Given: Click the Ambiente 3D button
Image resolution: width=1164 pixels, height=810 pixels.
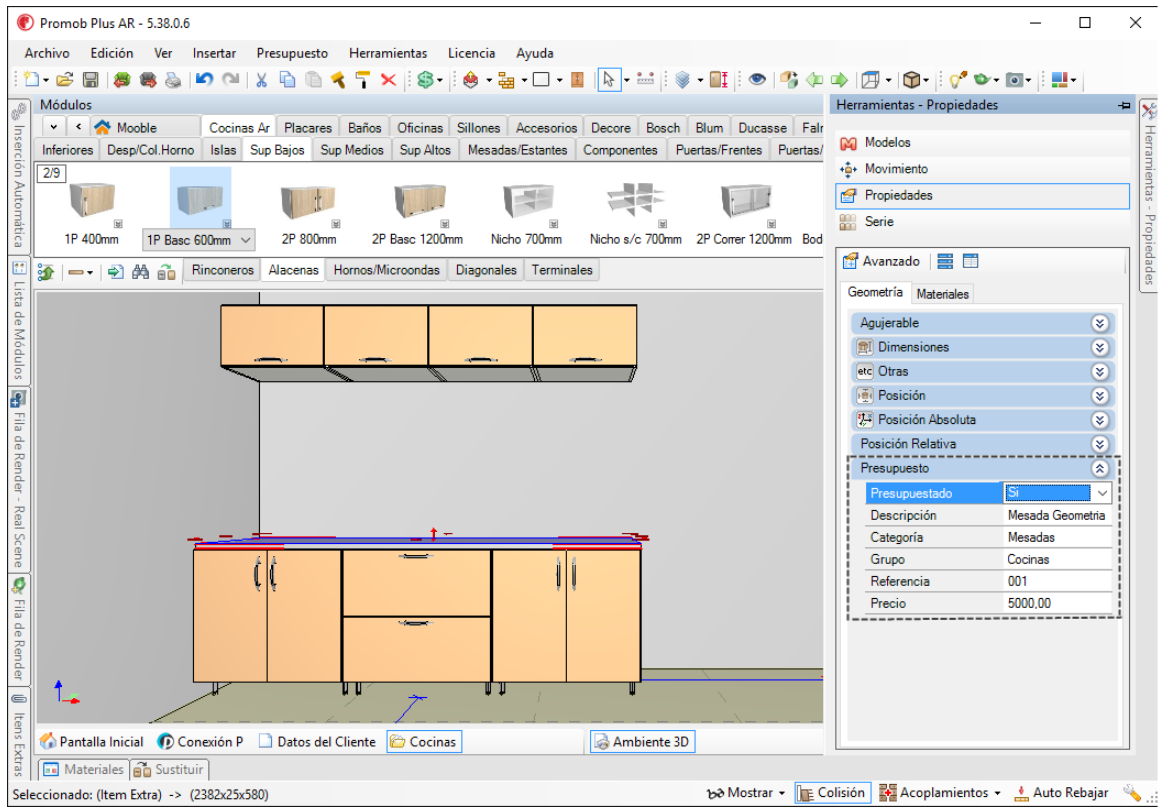Looking at the screenshot, I should 643,742.
